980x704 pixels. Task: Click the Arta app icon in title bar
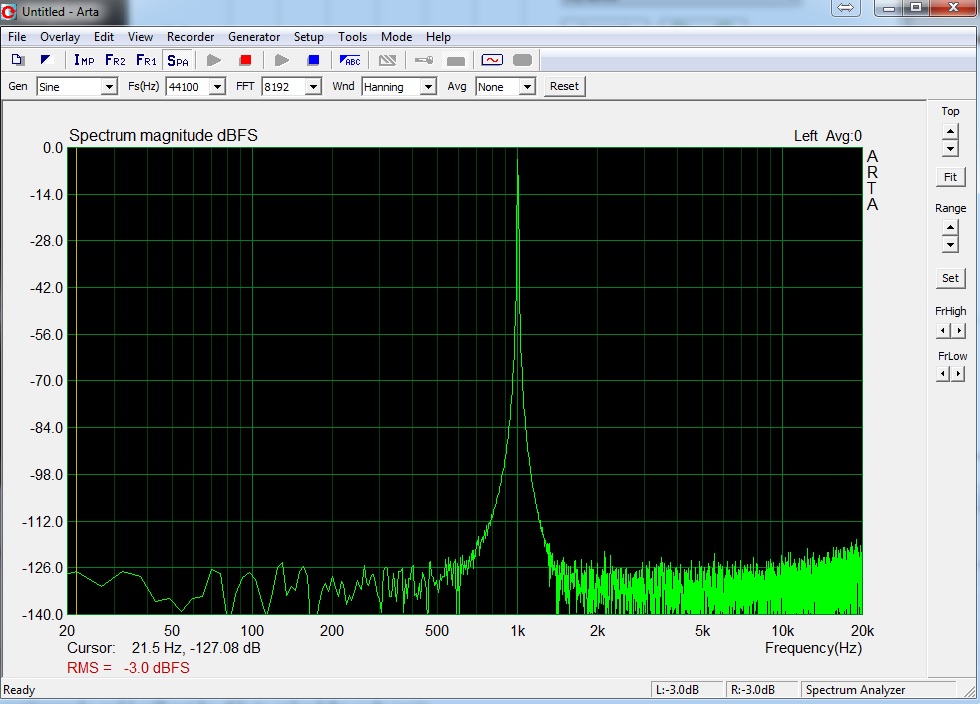click(x=9, y=11)
